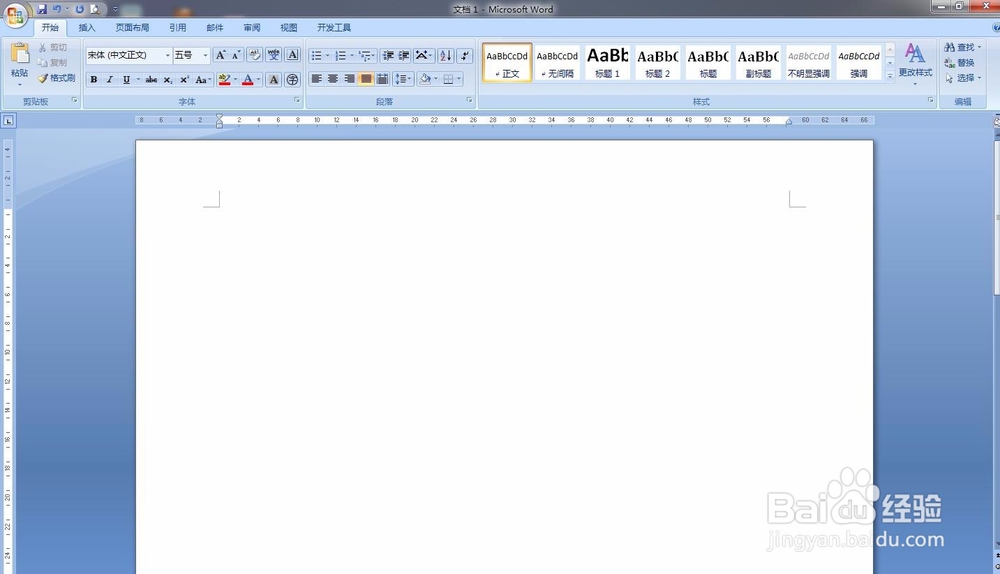1000x574 pixels.
Task: Toggle justified alignment
Action: 366,79
